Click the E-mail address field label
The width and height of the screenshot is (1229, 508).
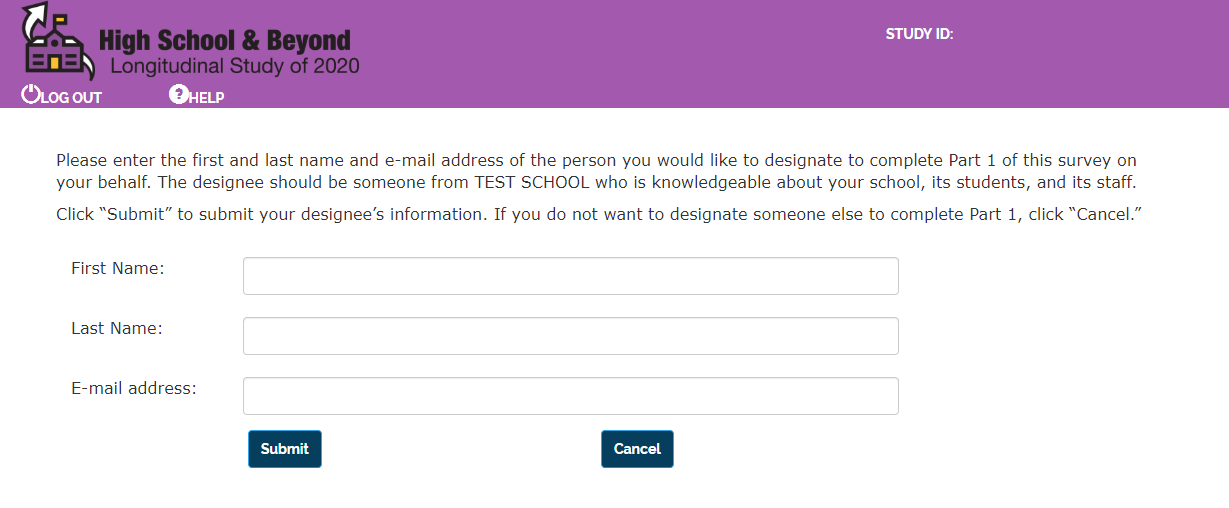tap(134, 388)
